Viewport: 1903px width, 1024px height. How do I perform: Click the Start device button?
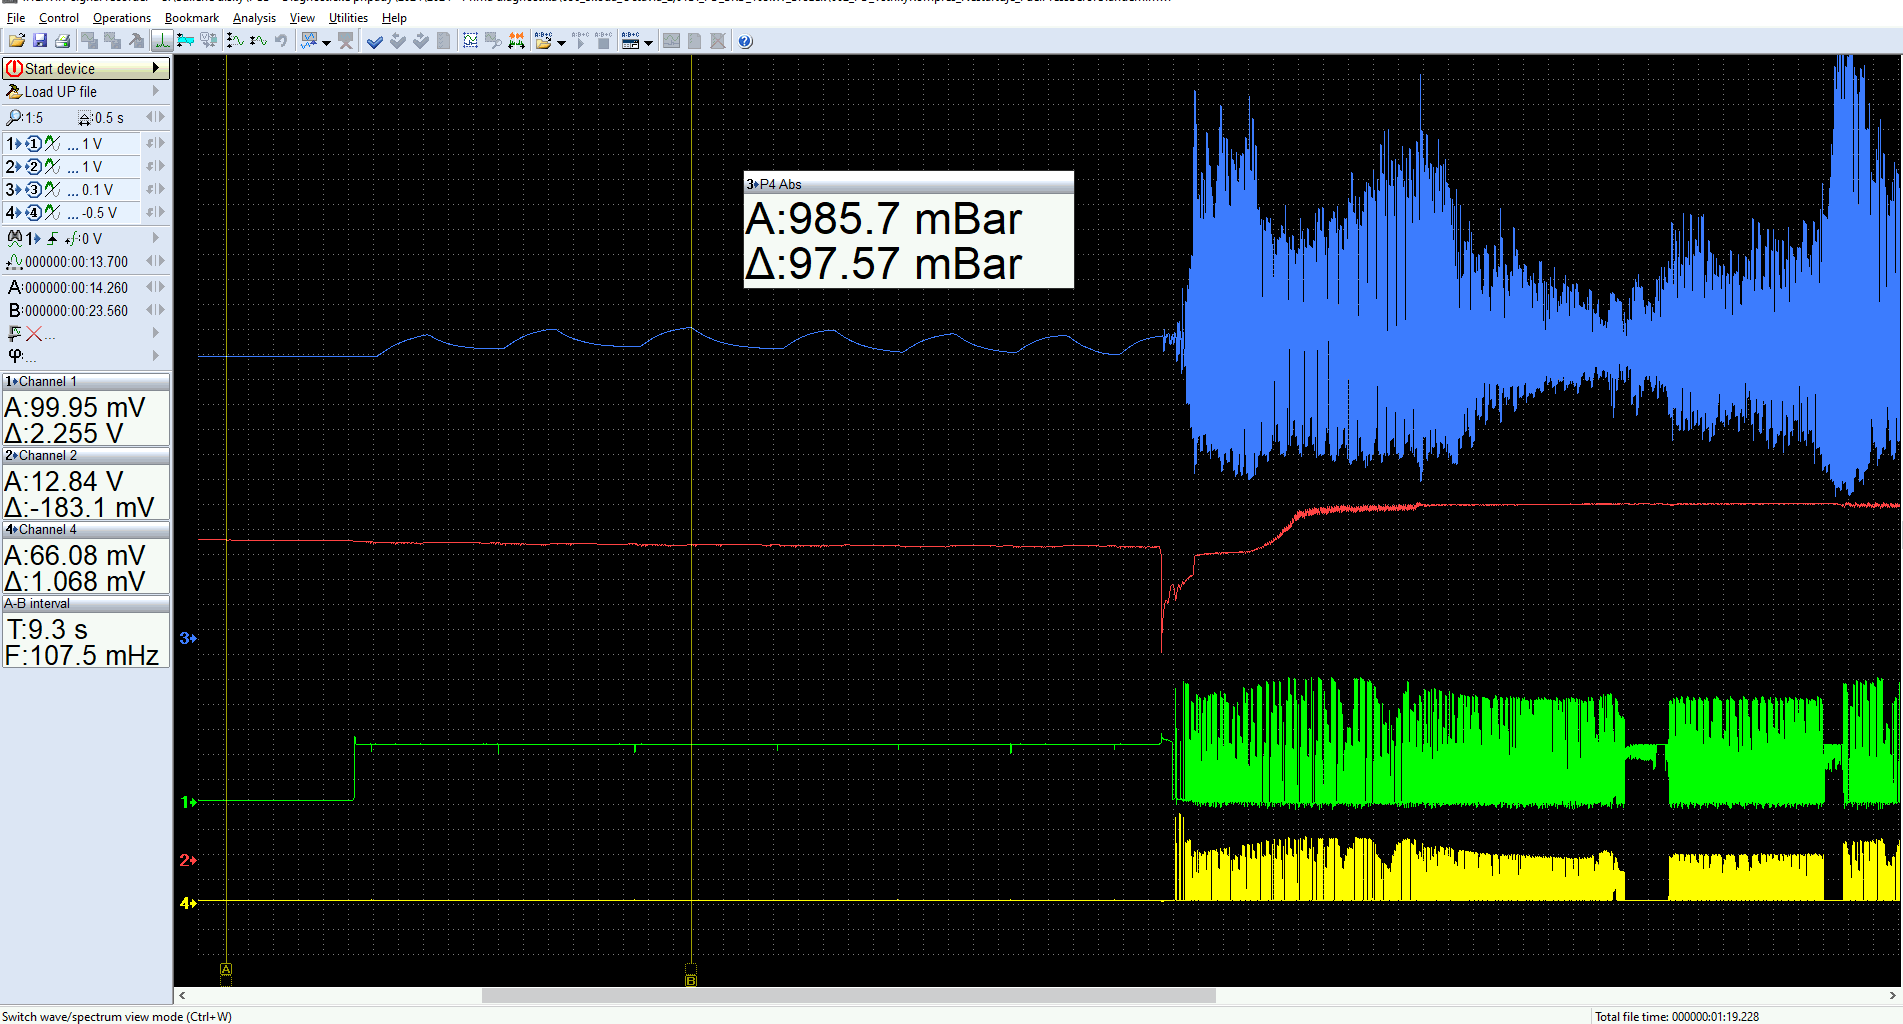click(85, 68)
